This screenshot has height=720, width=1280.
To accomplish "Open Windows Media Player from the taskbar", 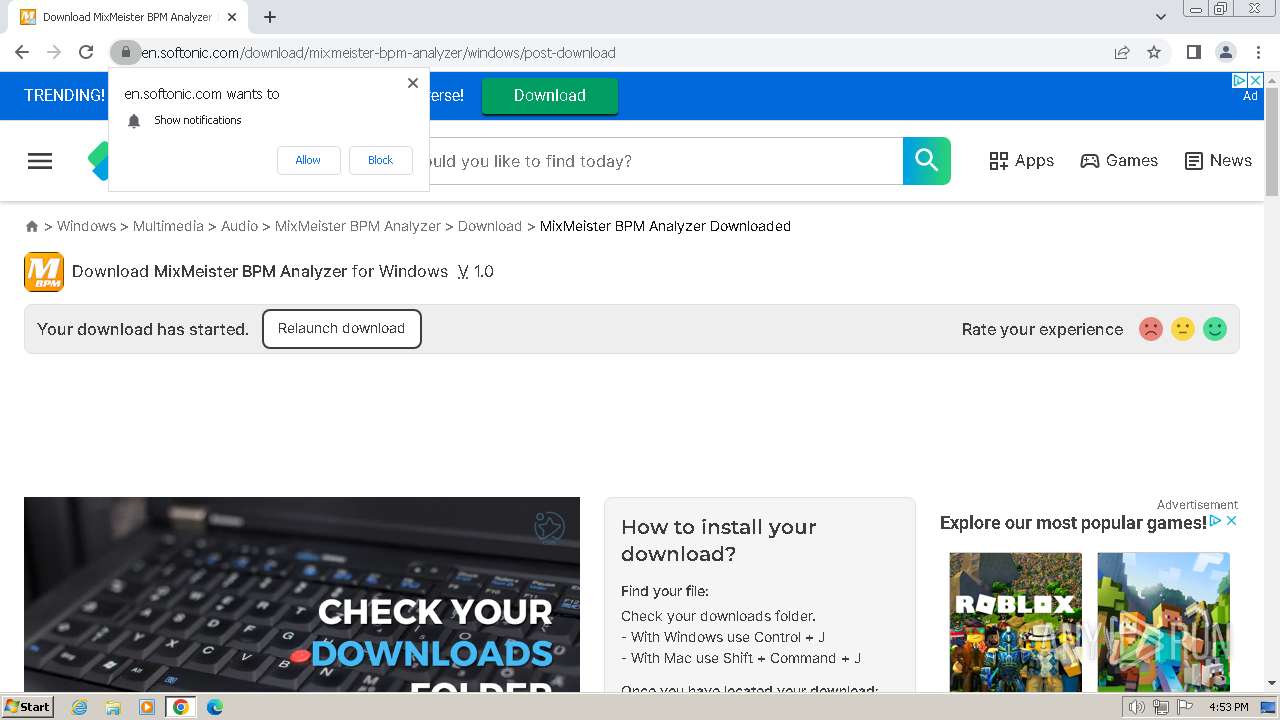I will (147, 707).
